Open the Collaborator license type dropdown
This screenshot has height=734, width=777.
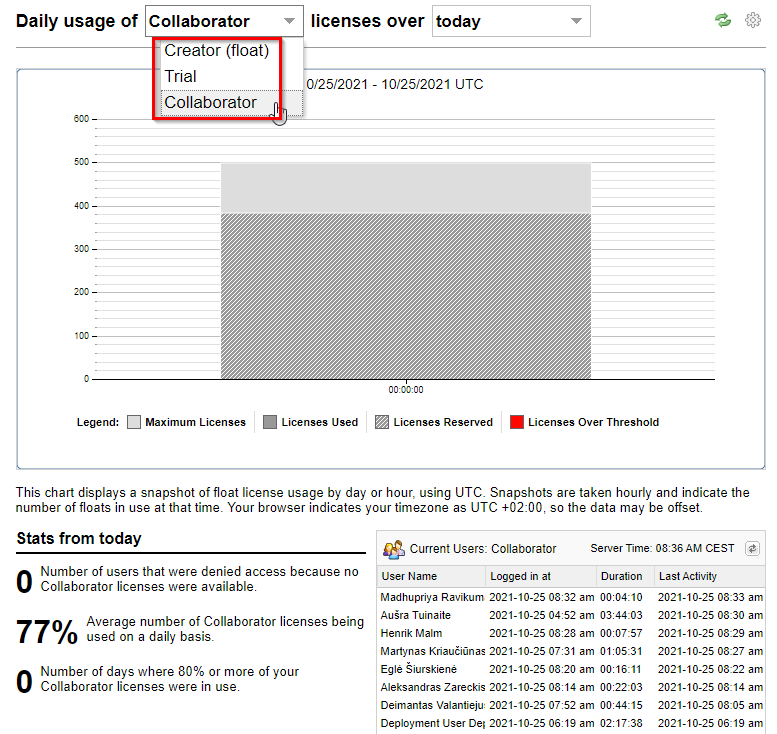tap(224, 21)
